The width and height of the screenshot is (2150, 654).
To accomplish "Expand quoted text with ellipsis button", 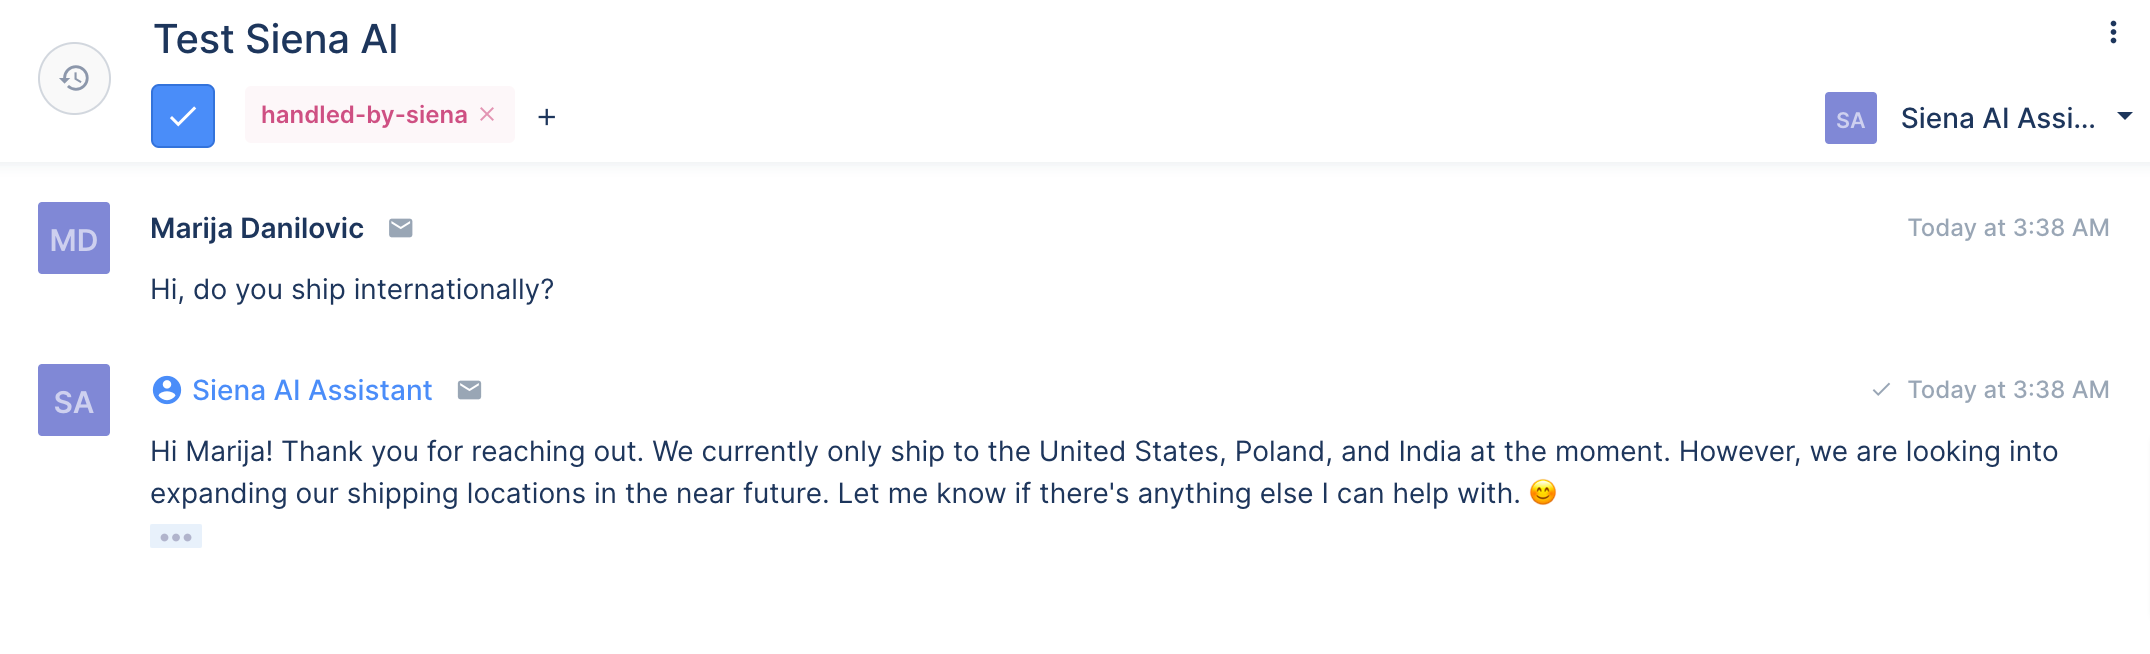I will [176, 536].
